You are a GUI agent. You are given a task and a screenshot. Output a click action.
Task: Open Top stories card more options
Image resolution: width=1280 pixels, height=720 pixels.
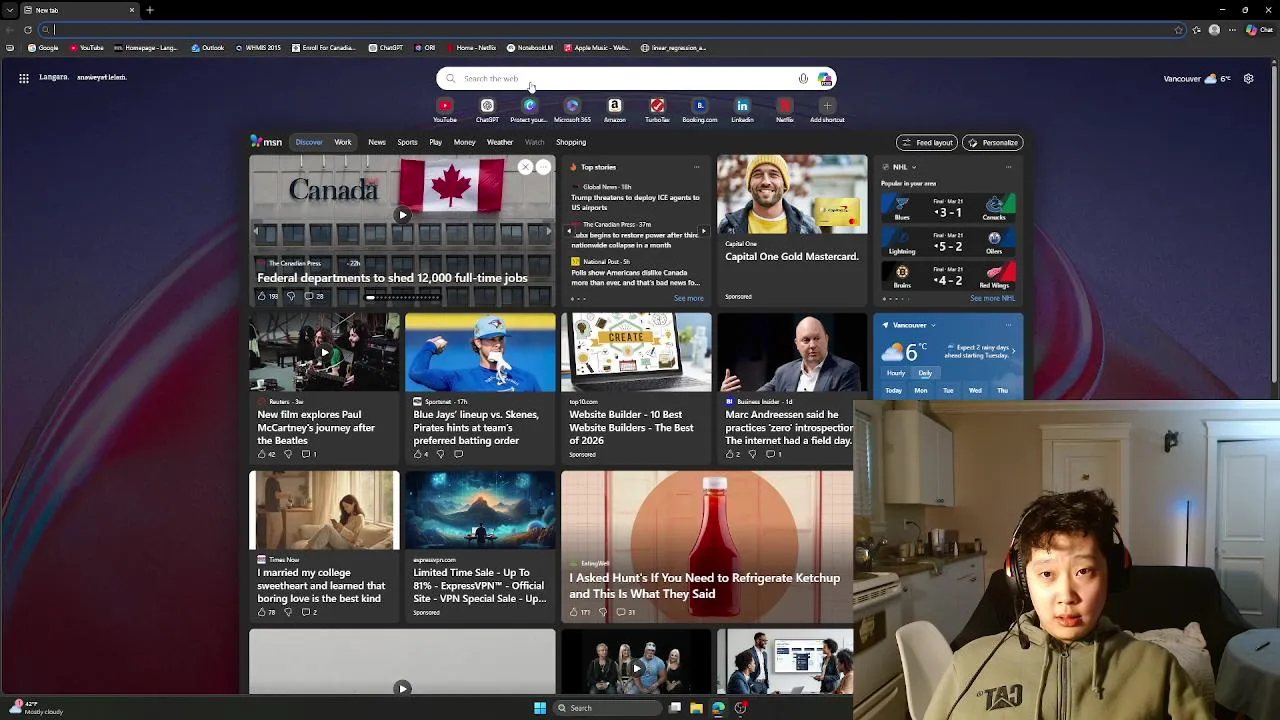696,167
